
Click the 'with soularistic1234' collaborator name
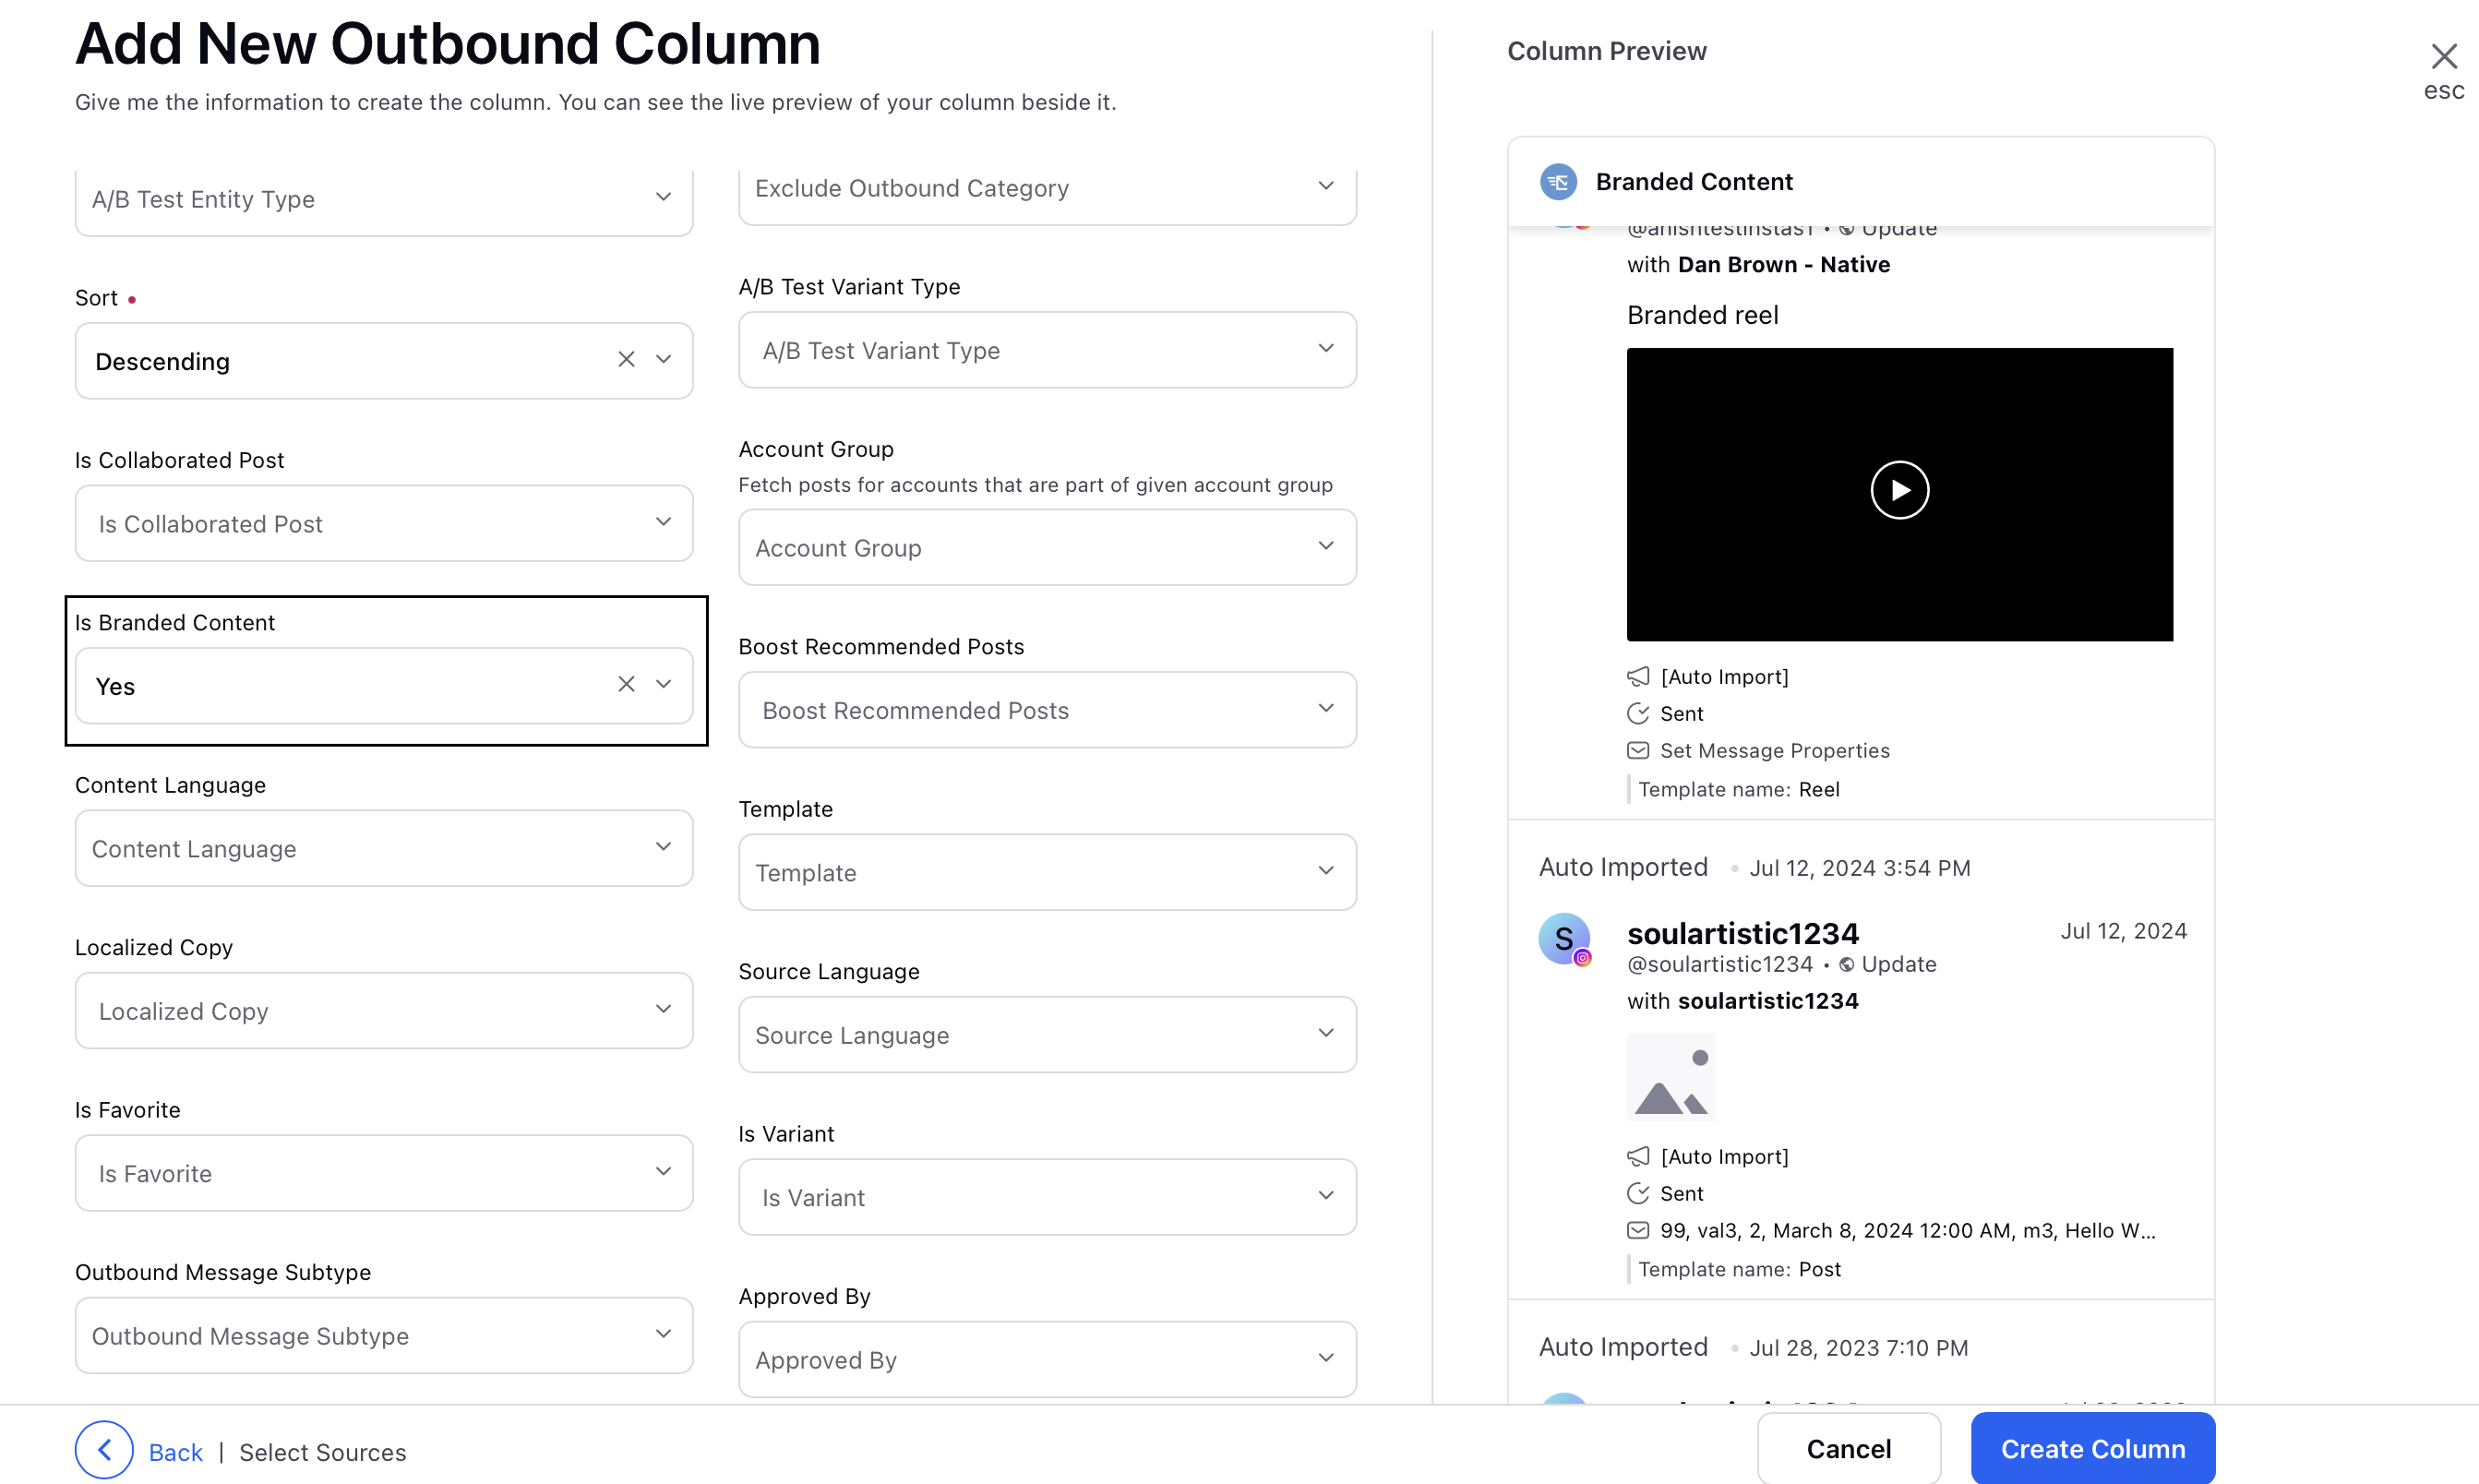pos(1767,1001)
